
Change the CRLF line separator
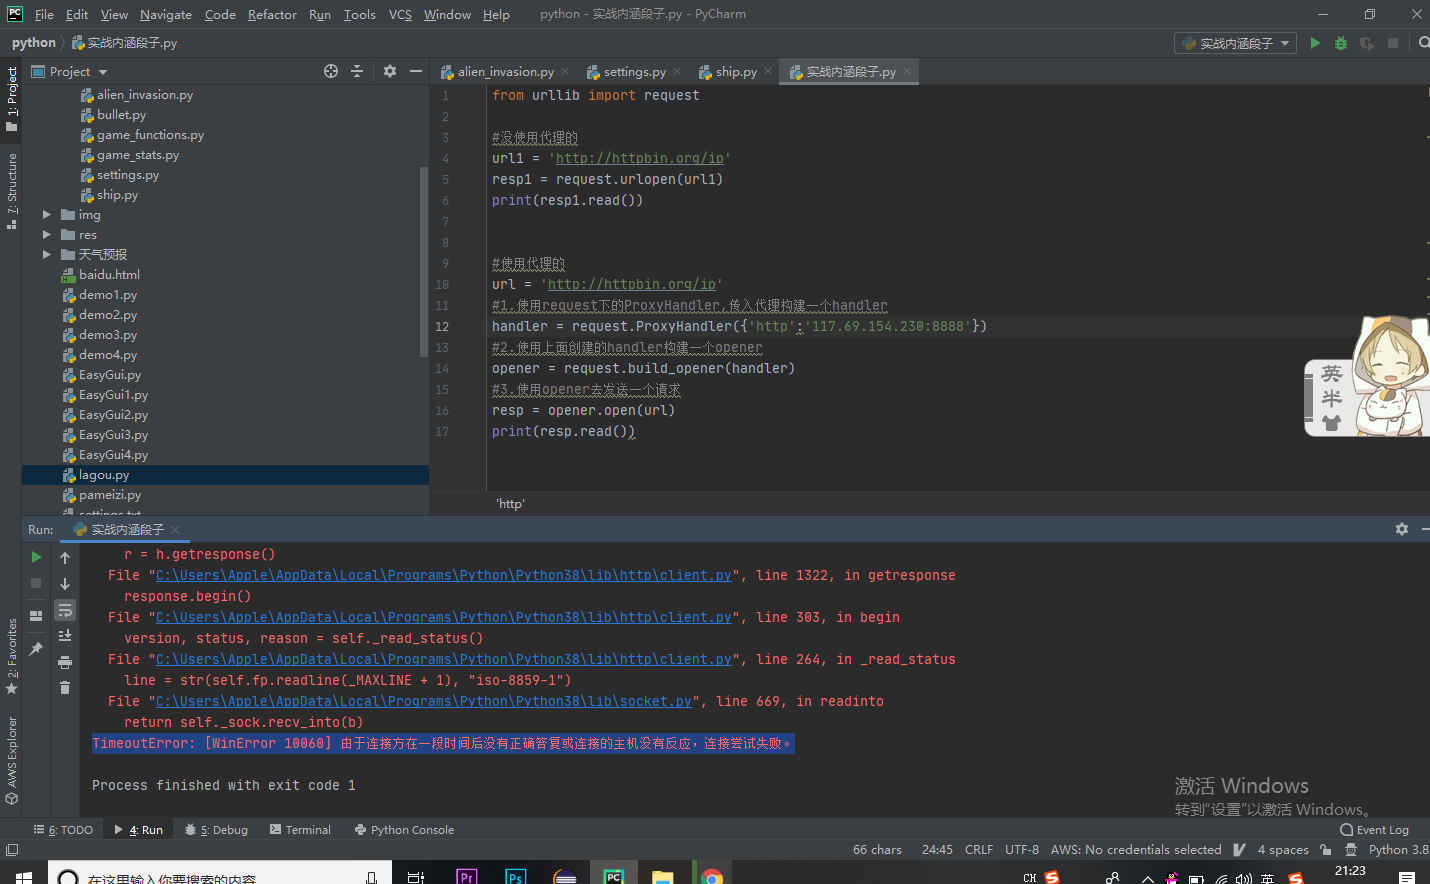[979, 850]
